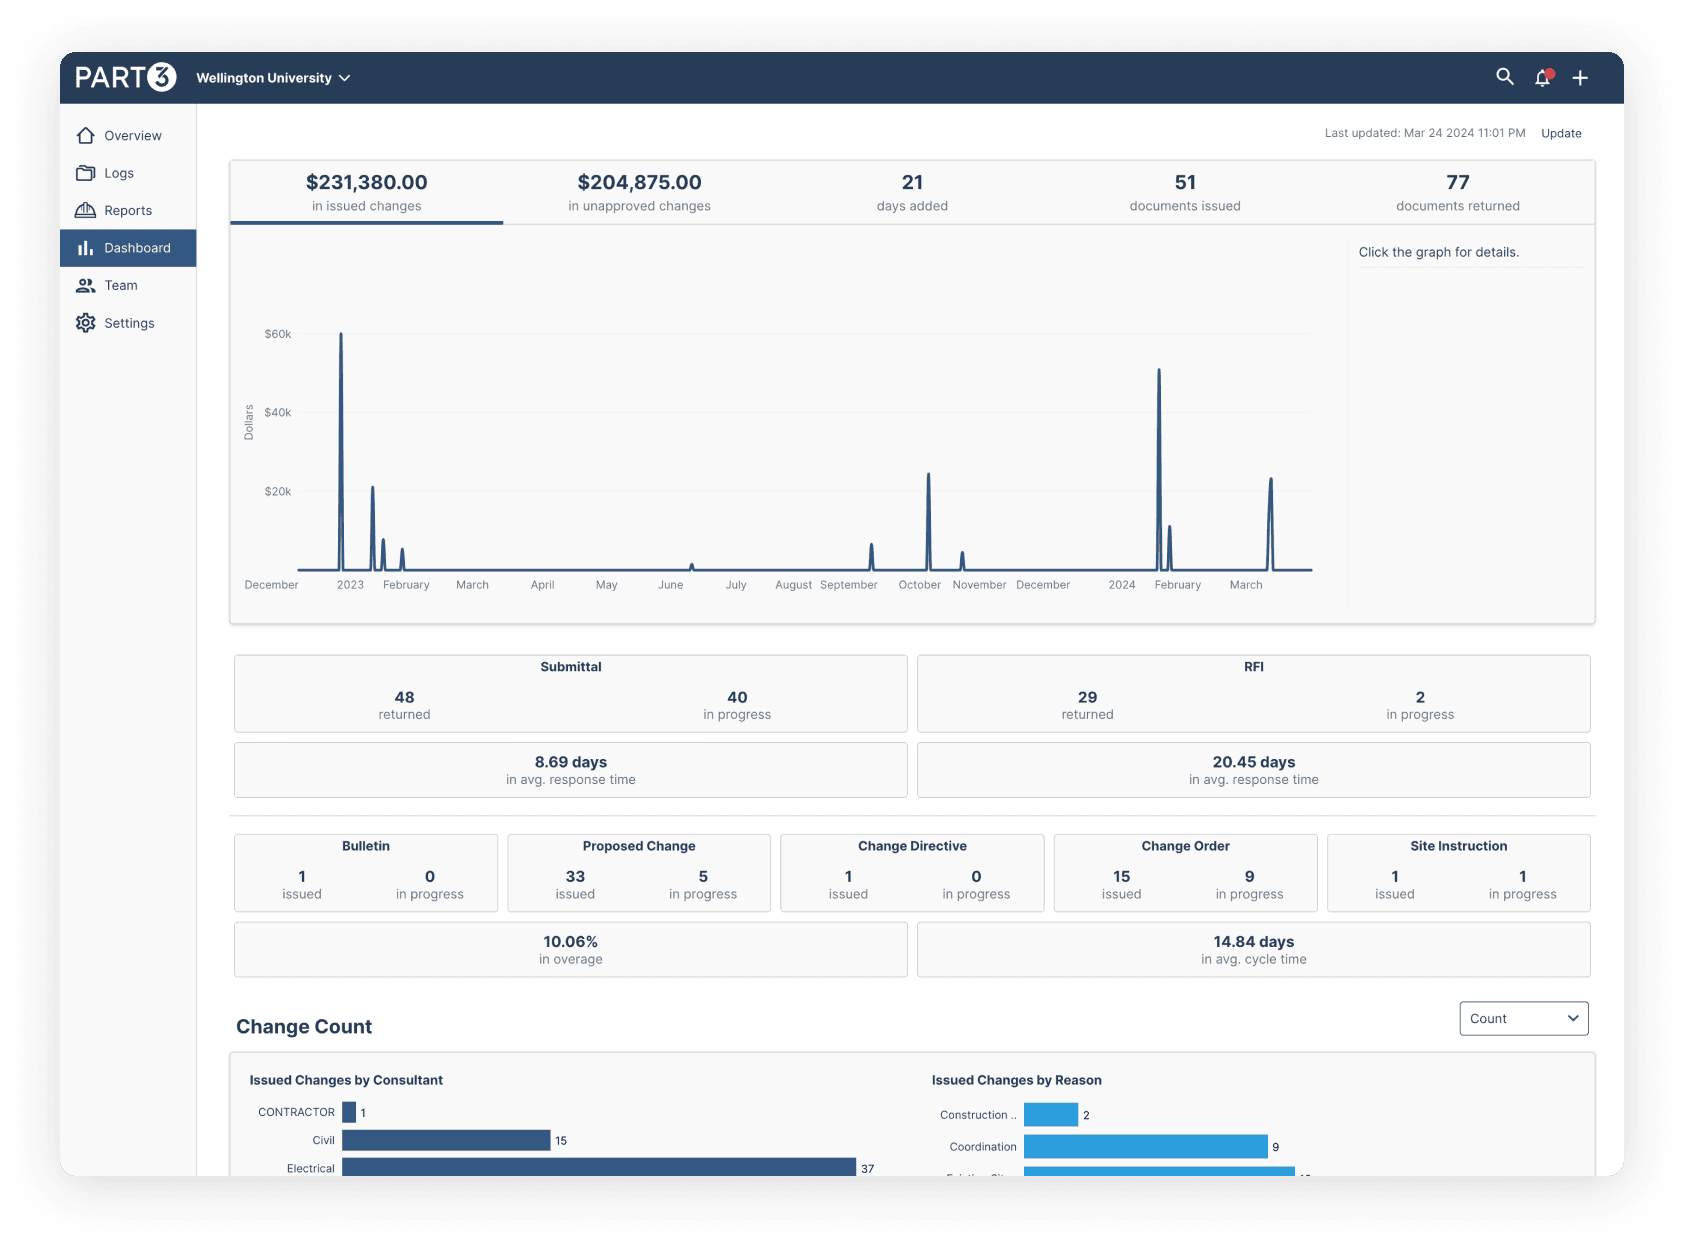Open the search magnifier icon
This screenshot has width=1684, height=1244.
tap(1504, 77)
